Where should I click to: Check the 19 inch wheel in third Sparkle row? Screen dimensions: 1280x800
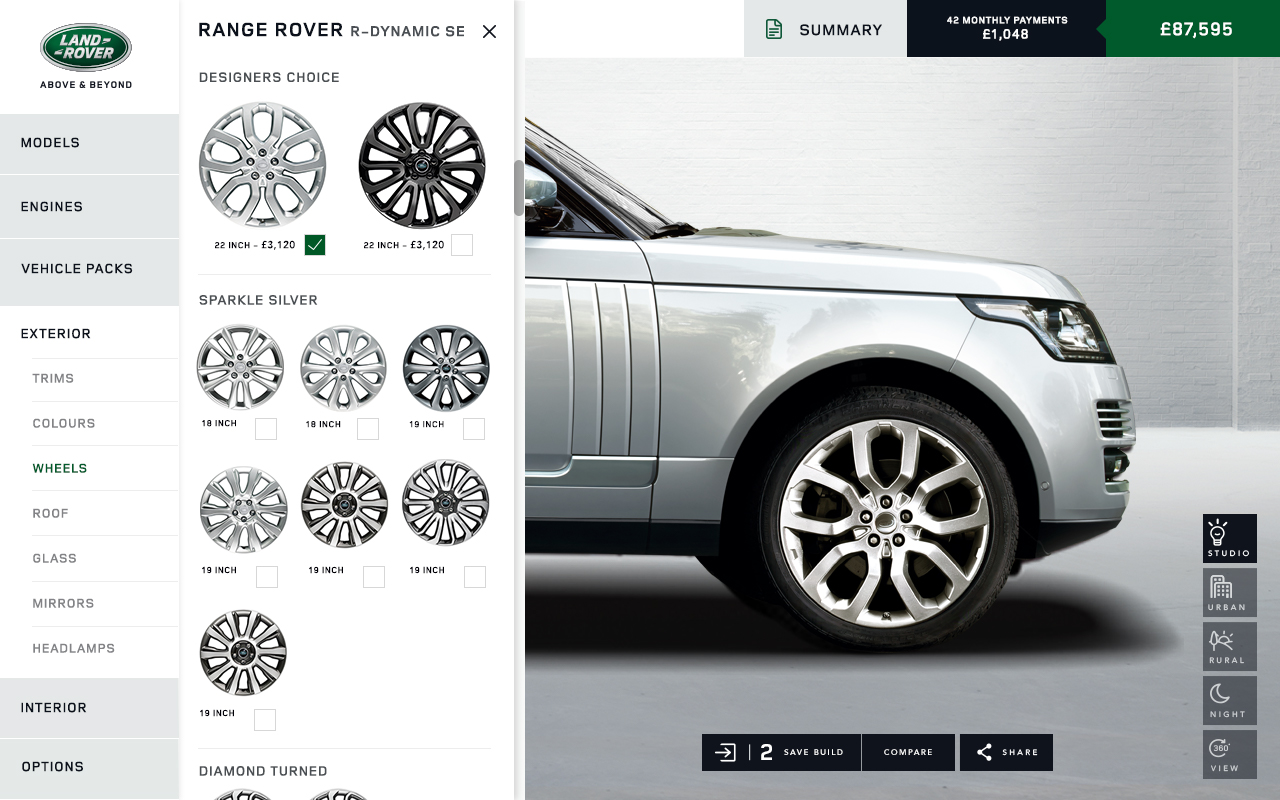(265, 720)
